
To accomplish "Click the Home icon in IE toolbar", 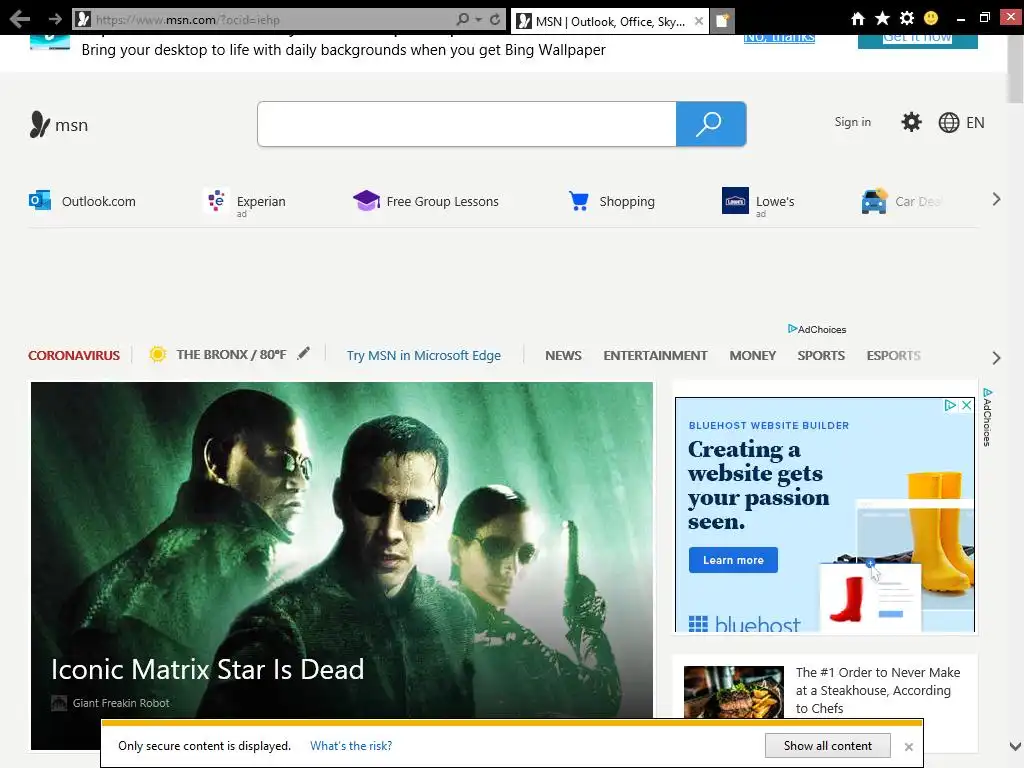I will click(x=858, y=19).
